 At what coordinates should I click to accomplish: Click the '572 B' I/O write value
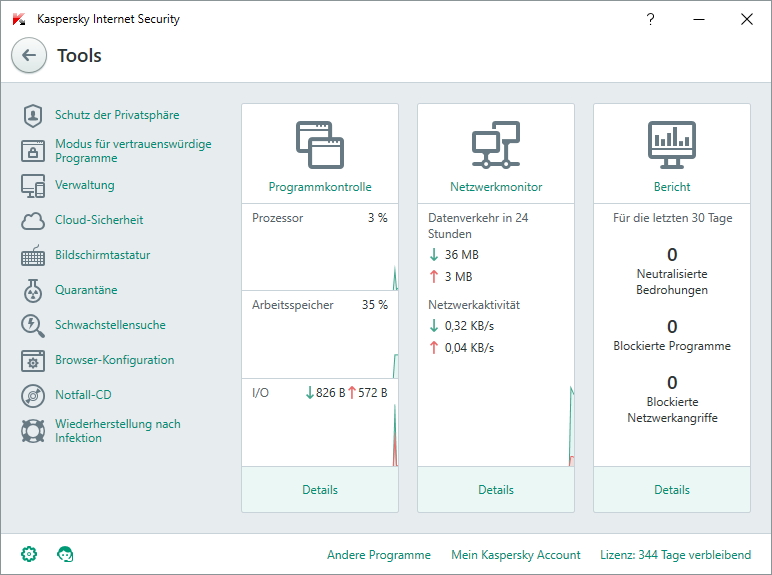(x=373, y=393)
